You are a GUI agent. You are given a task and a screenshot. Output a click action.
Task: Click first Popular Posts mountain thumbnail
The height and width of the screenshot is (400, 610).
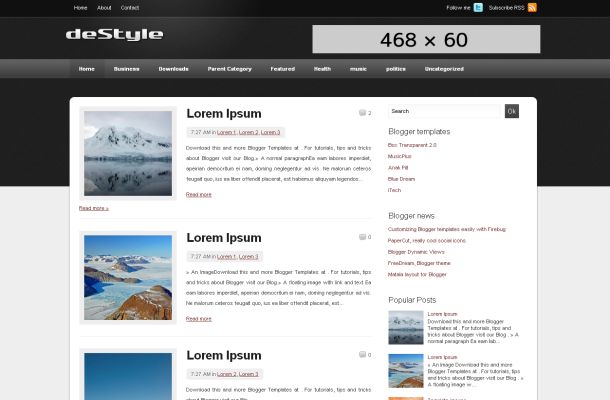(406, 327)
